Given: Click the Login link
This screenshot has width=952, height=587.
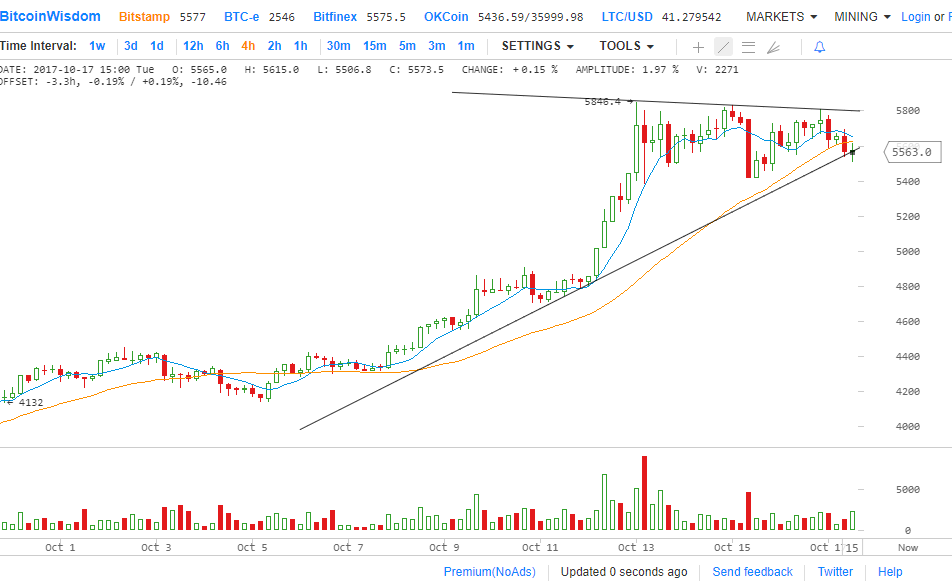Looking at the screenshot, I should (x=915, y=17).
